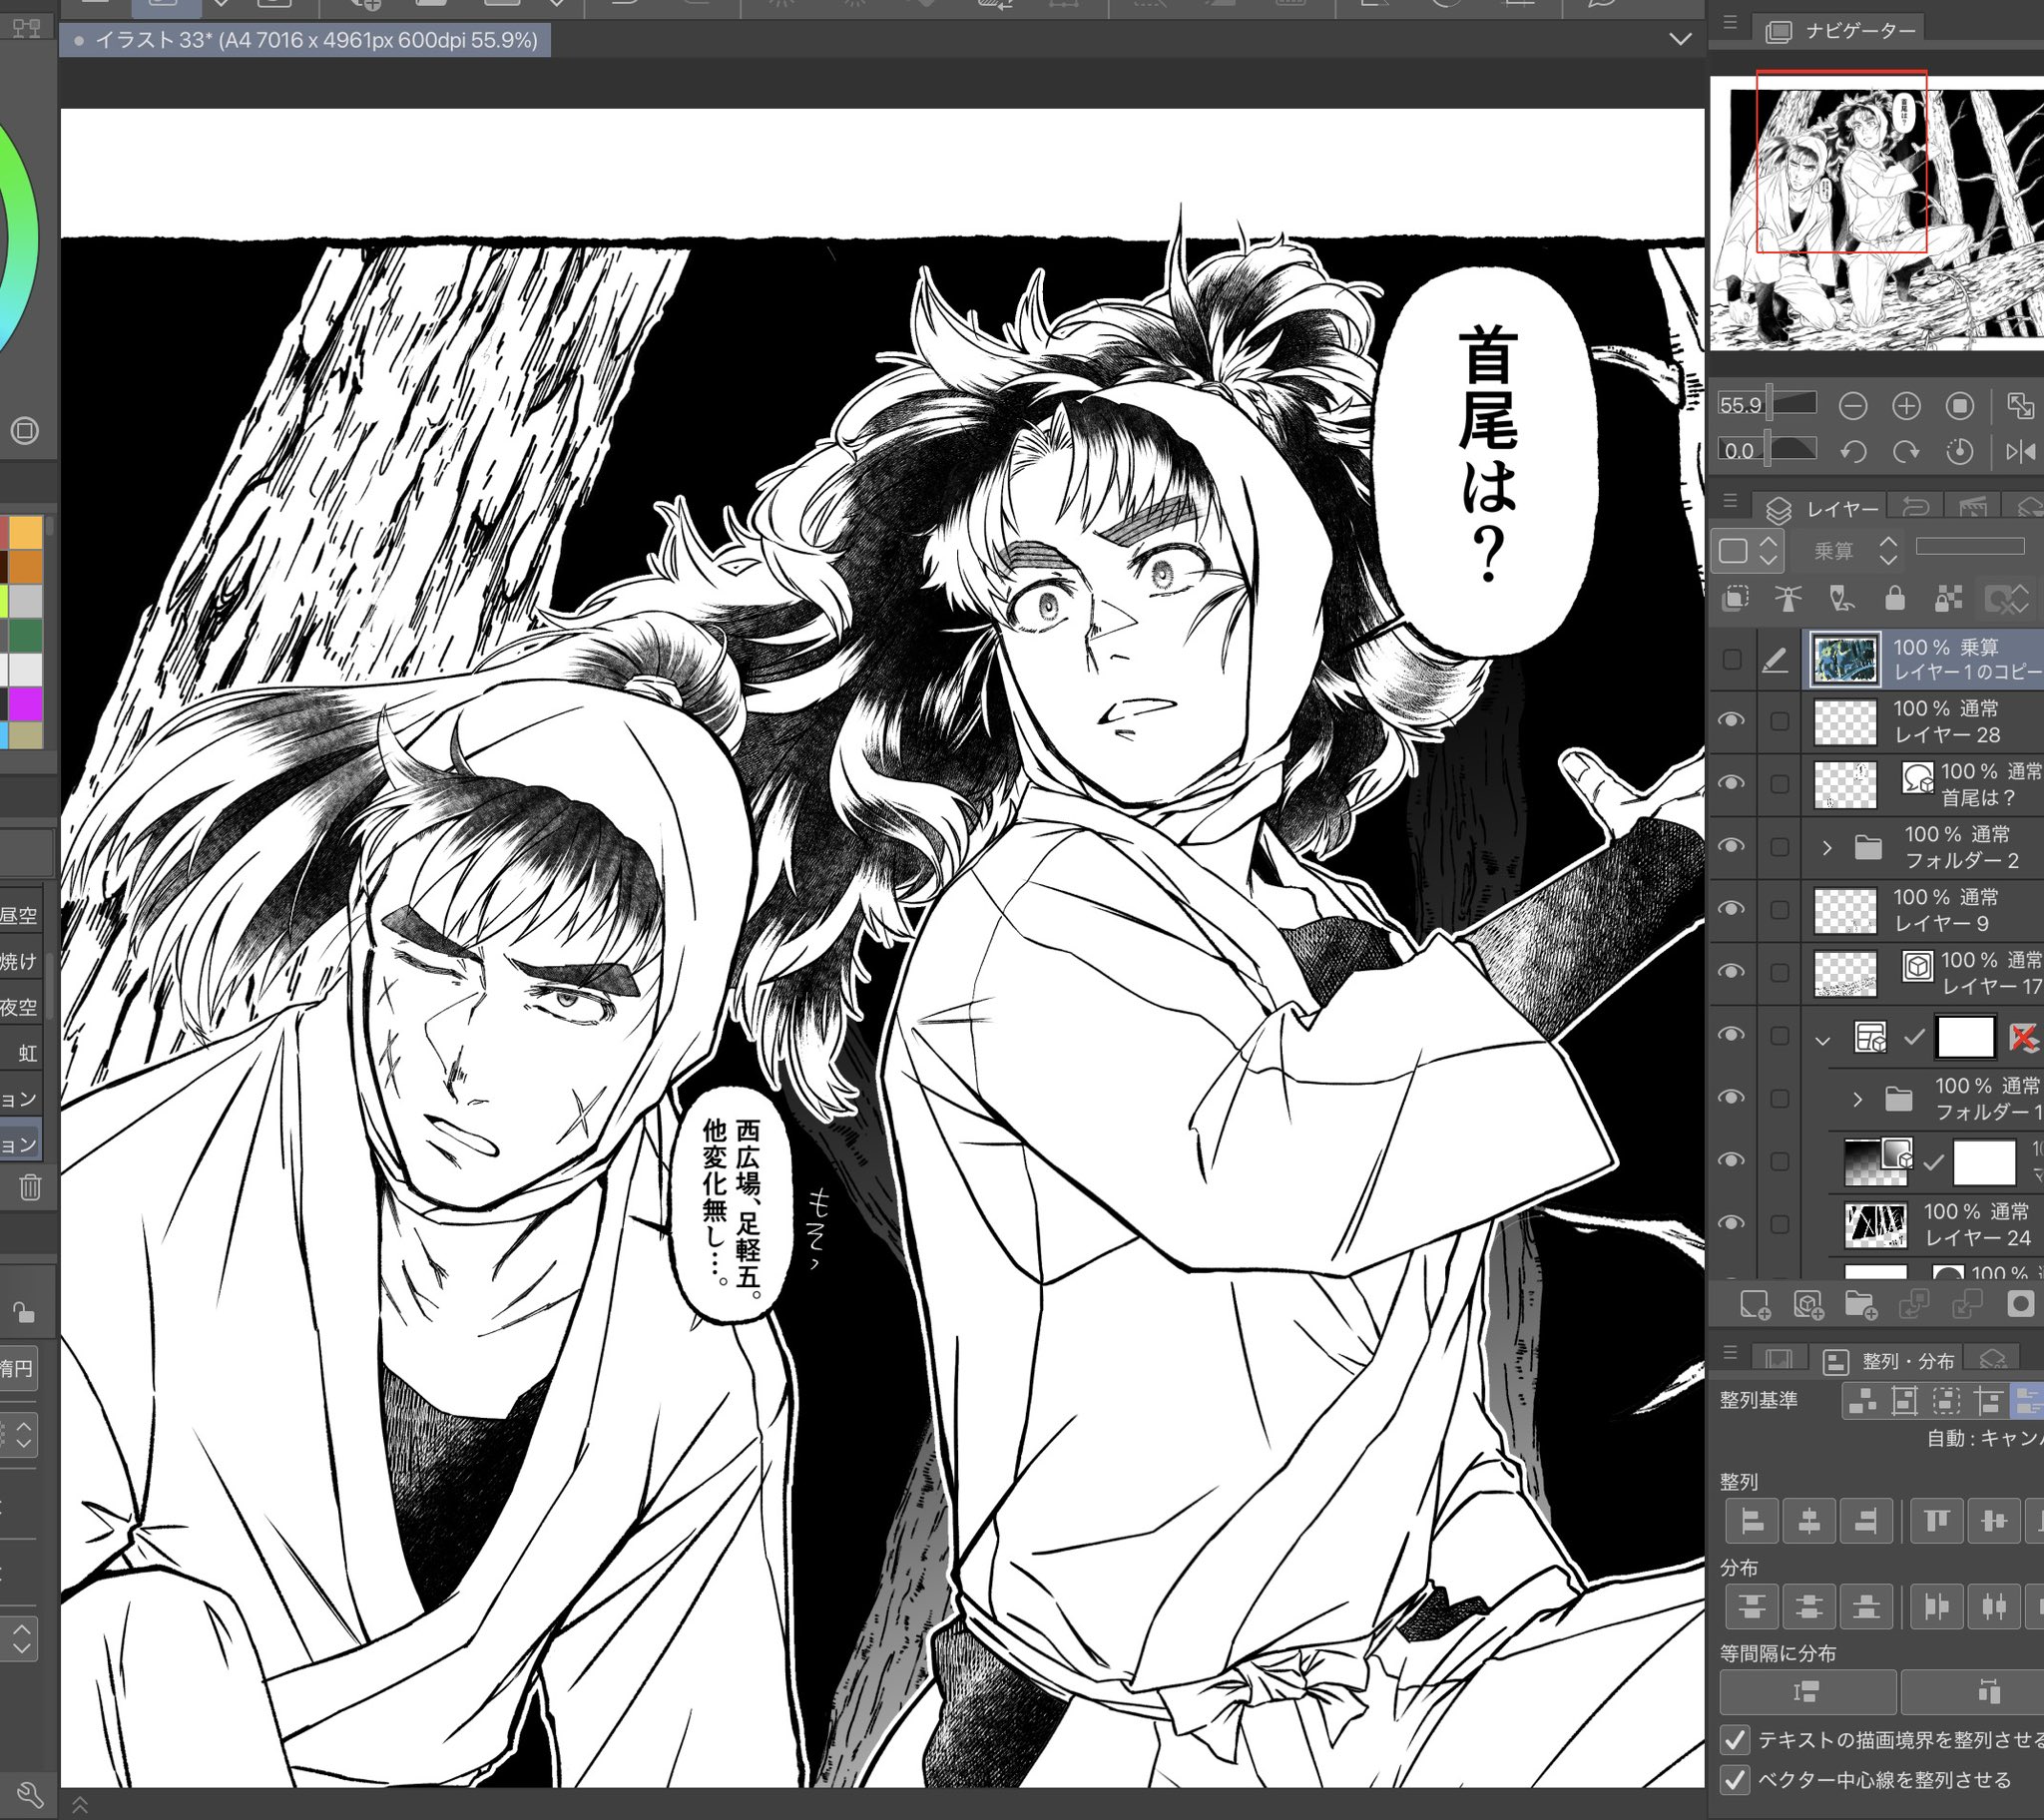Click the set as reference layer lighthouse icon
The width and height of the screenshot is (2044, 1820).
point(1788,599)
